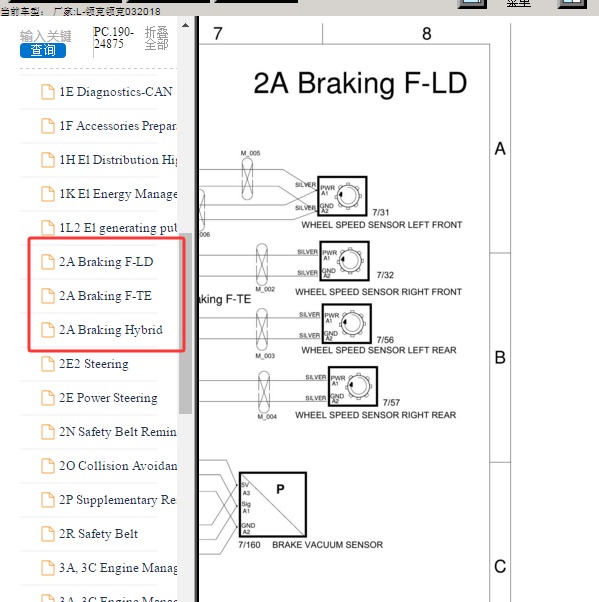Screen dimensions: 599x602
Task: Click 当前车型 vehicle model status text
Action: pos(80,12)
